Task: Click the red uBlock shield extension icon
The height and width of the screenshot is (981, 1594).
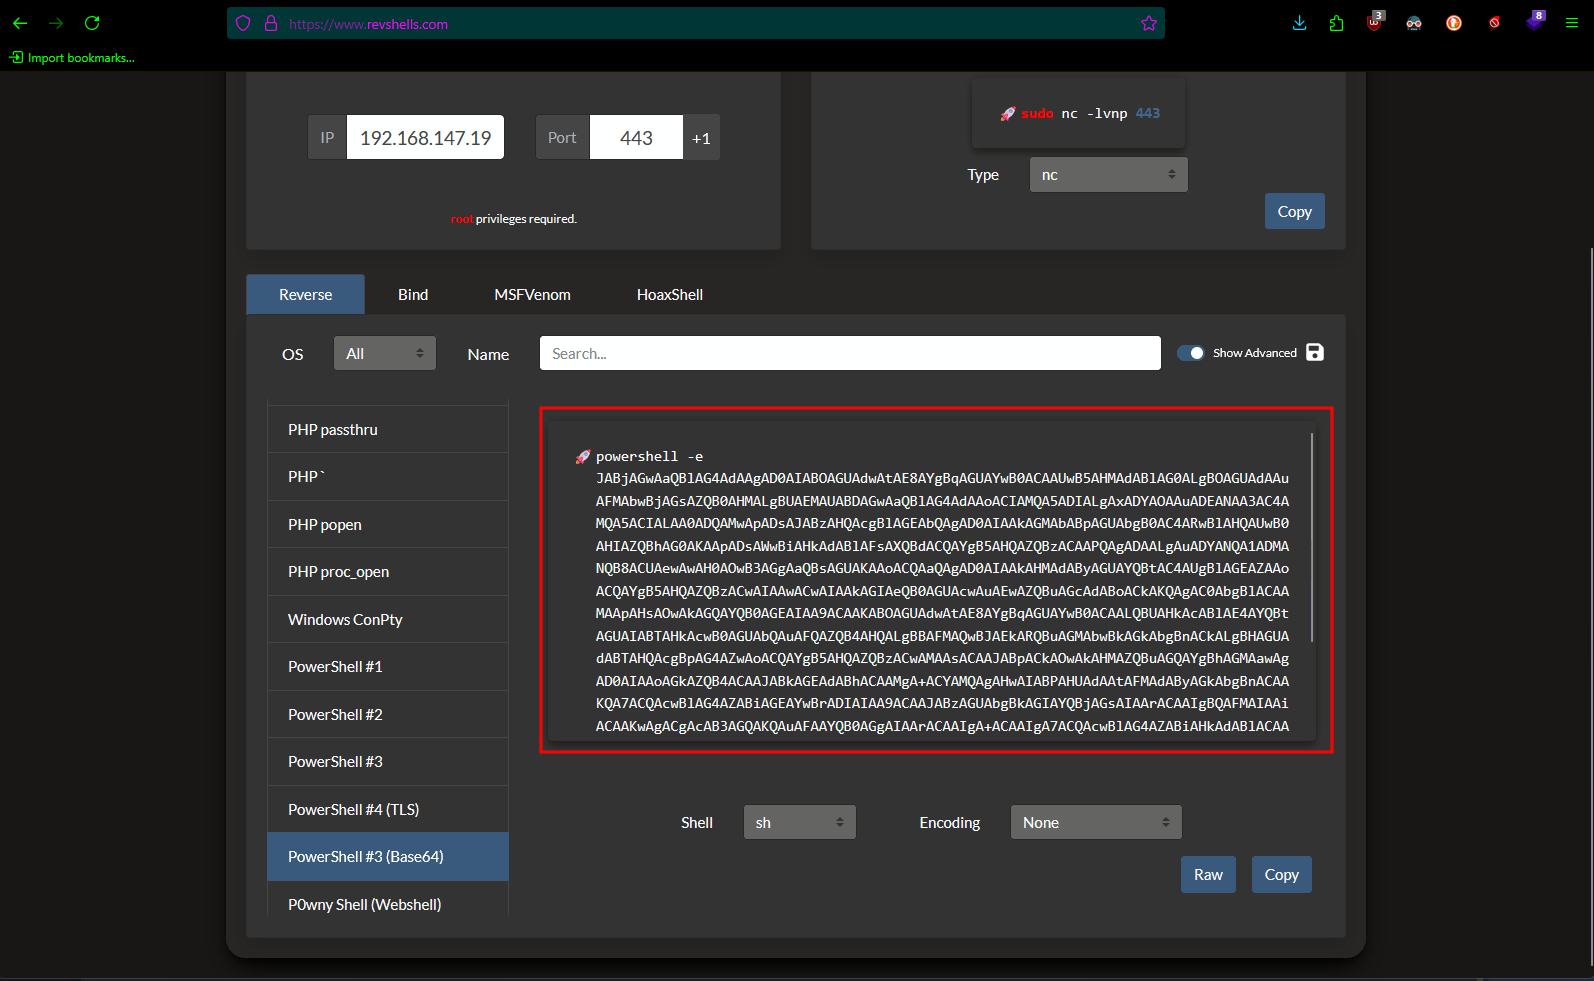Action: pos(1375,22)
